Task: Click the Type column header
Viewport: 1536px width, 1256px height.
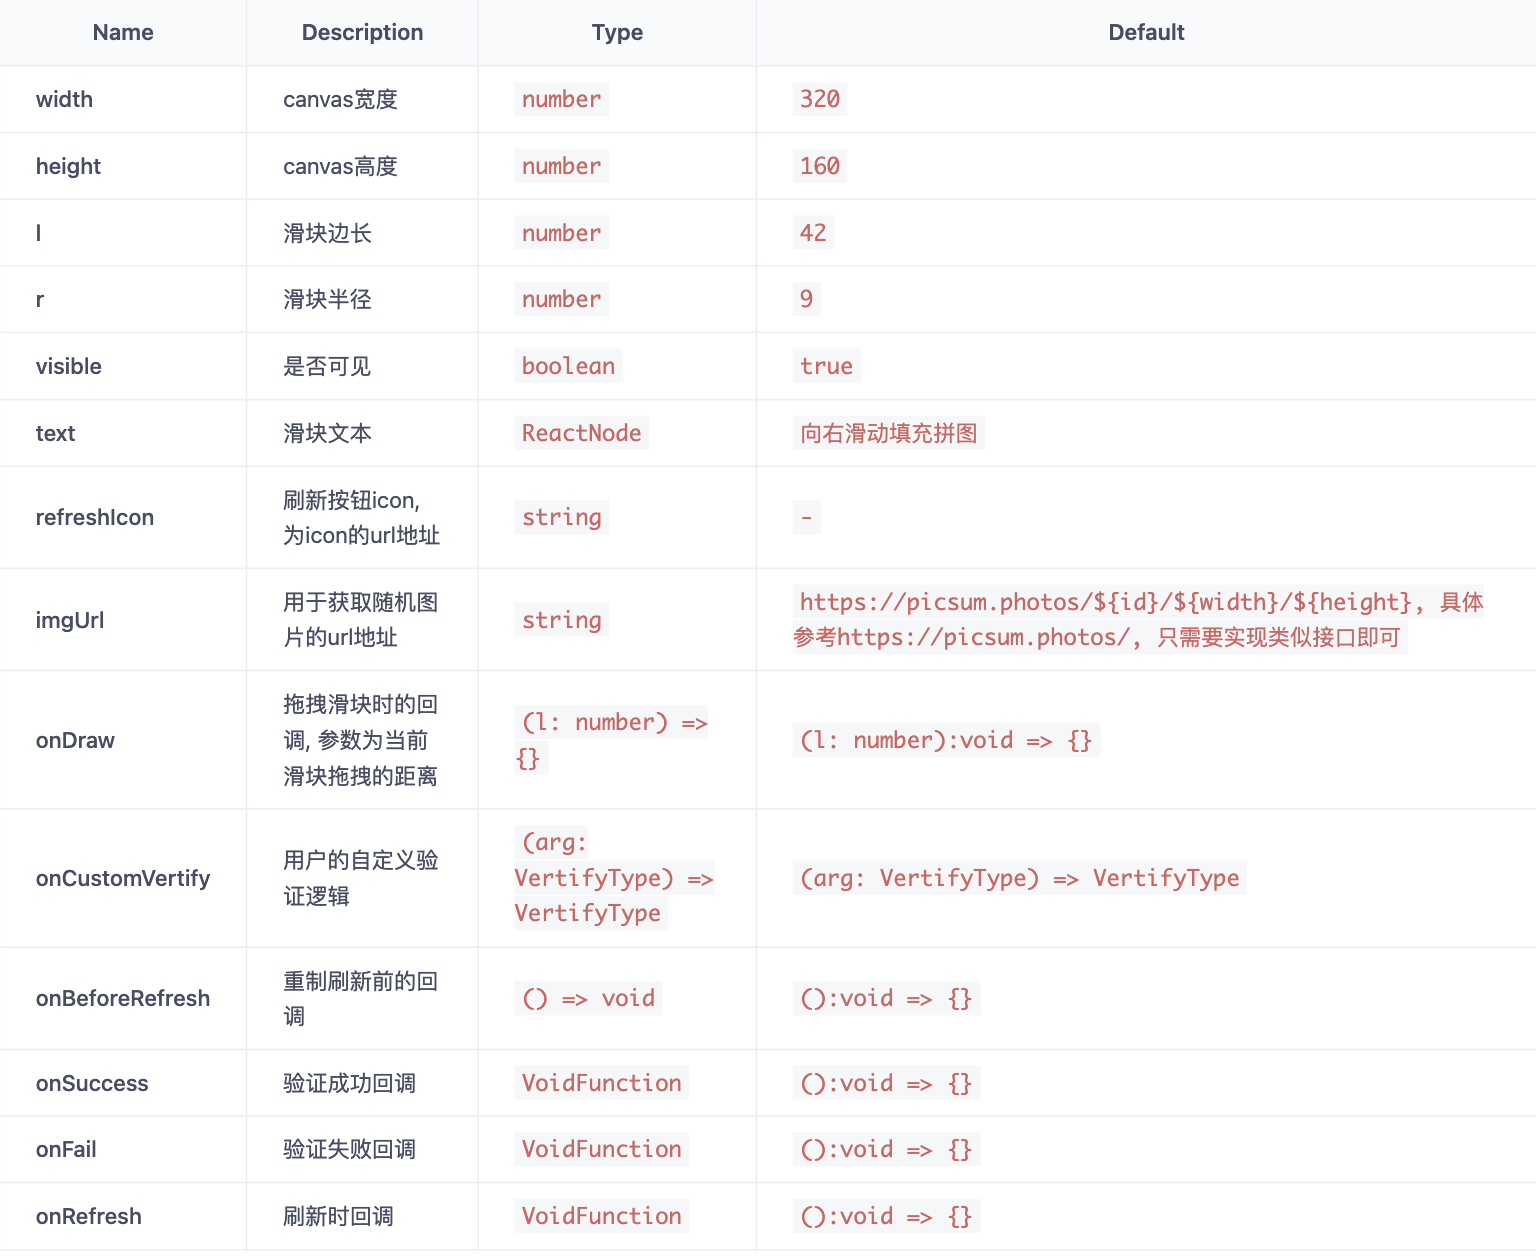Action: point(617,32)
